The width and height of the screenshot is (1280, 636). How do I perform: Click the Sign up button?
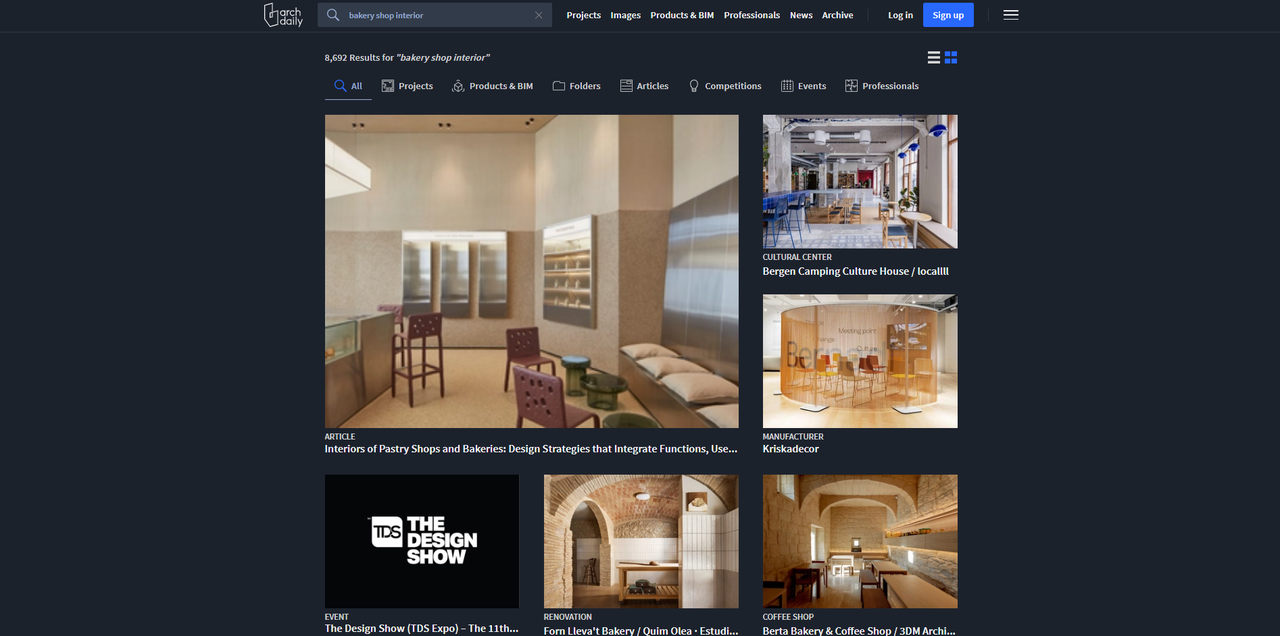coord(948,15)
